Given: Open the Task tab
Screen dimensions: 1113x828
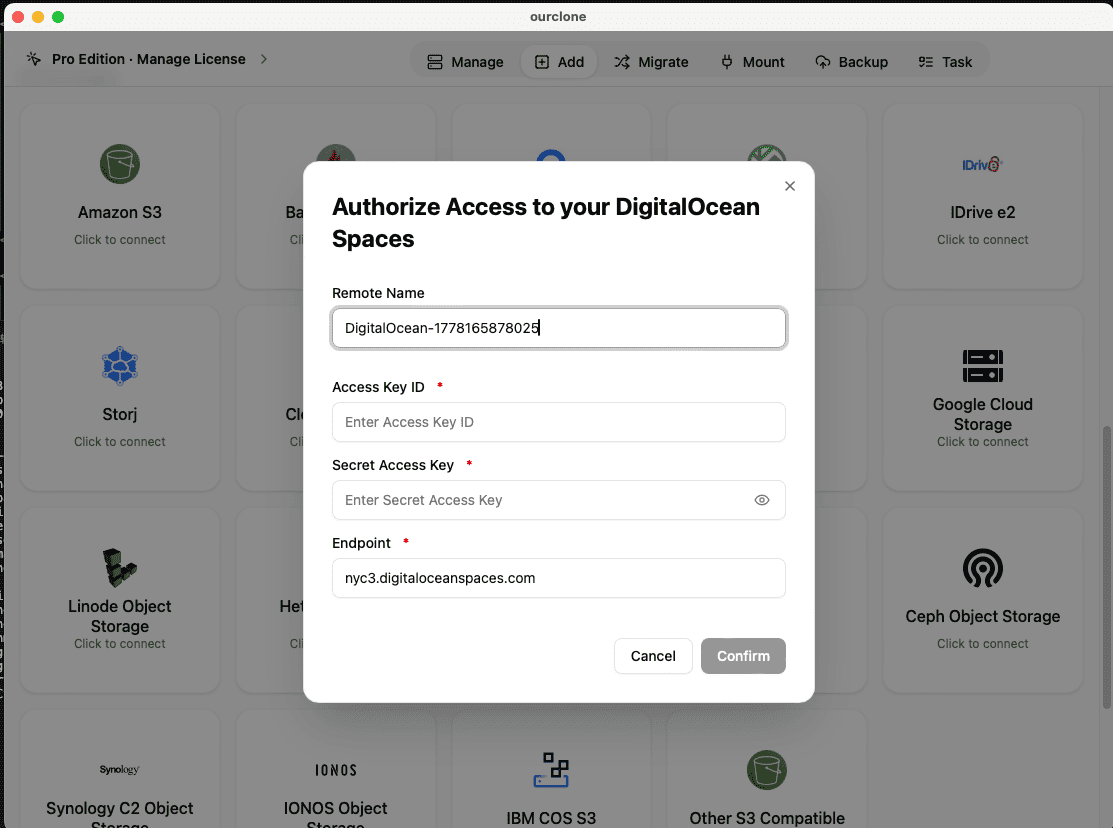Looking at the screenshot, I should point(945,62).
